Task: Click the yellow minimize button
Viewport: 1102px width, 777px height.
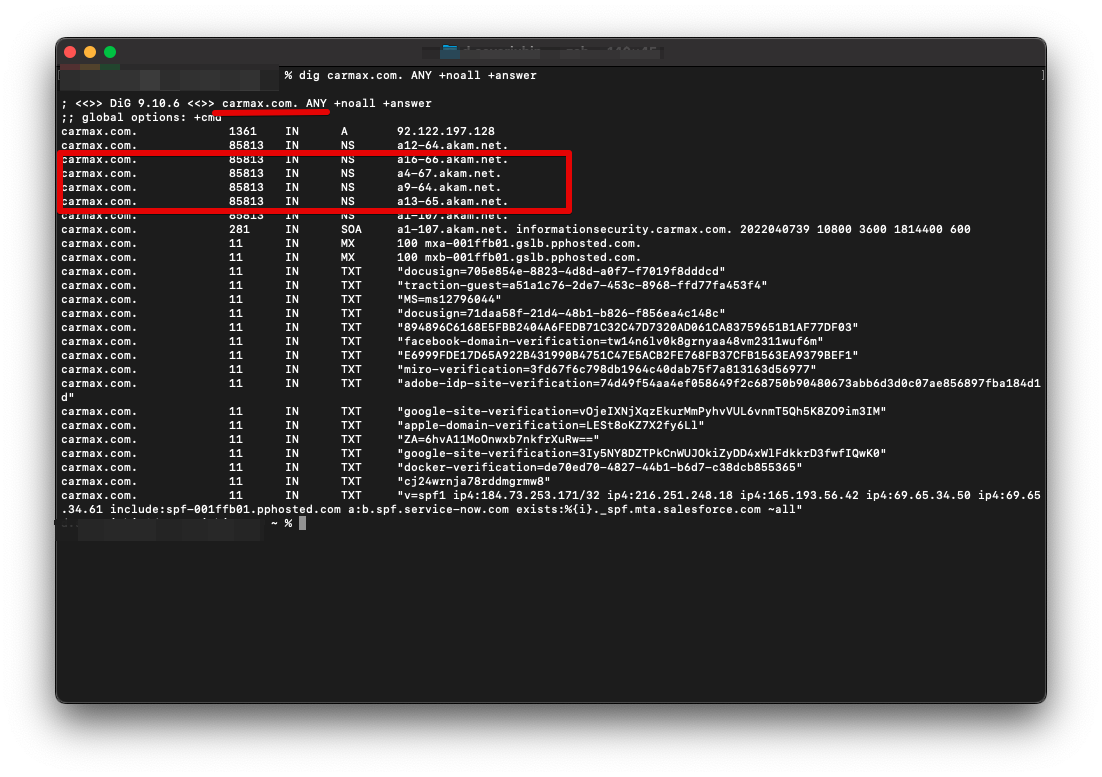Action: (x=91, y=50)
